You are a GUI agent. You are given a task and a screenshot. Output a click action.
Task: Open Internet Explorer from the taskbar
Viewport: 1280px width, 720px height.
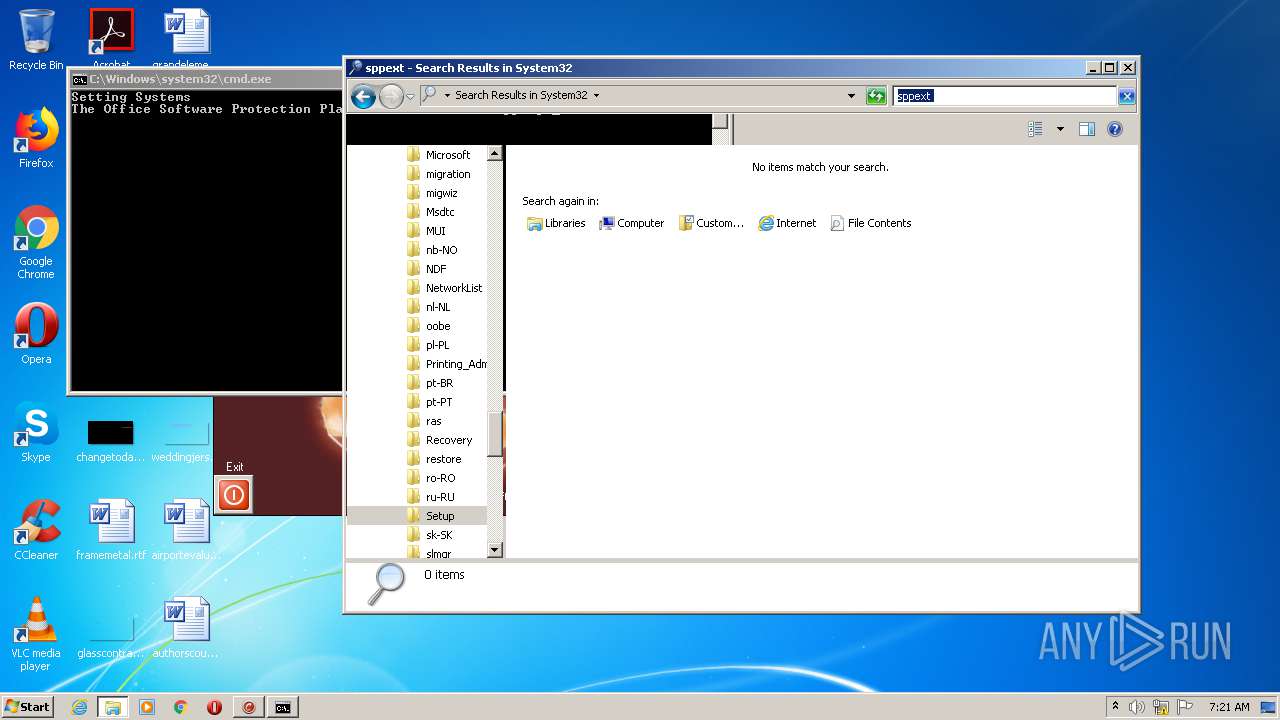[x=79, y=707]
